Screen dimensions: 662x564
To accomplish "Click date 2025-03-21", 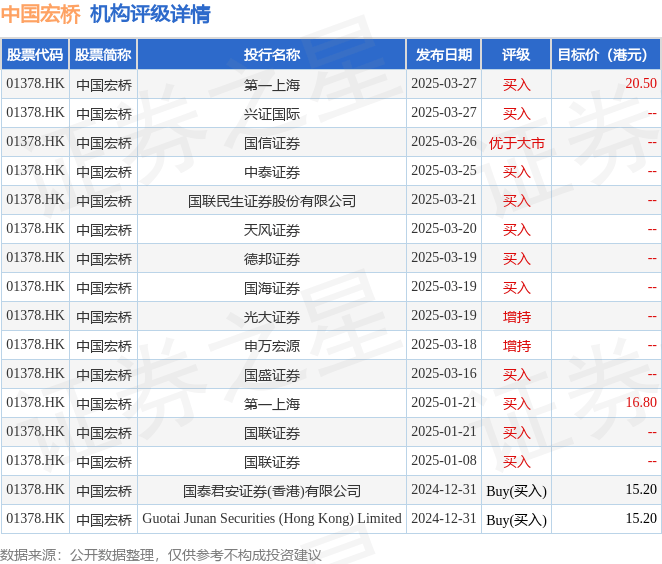I will (444, 199).
